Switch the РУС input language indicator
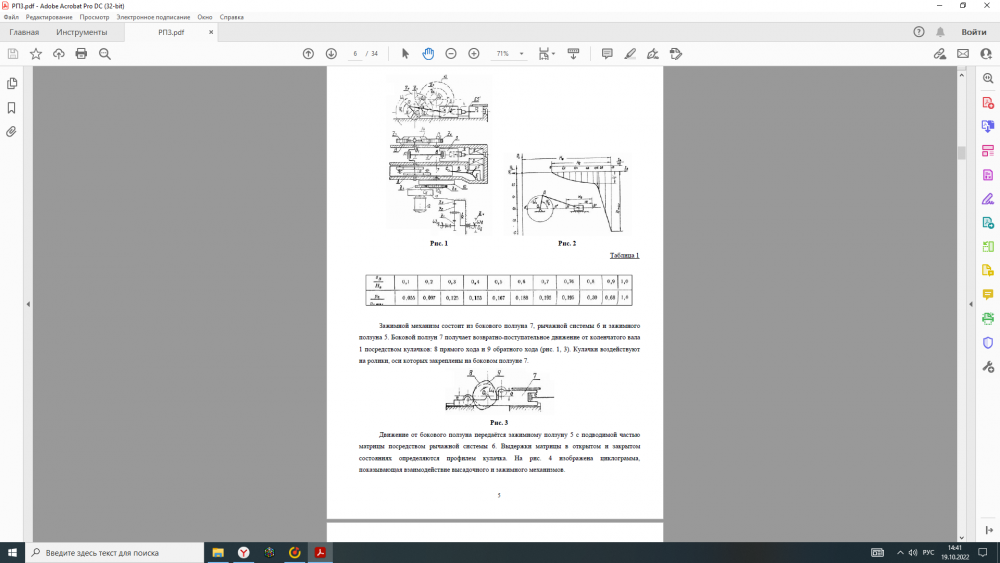 928,553
